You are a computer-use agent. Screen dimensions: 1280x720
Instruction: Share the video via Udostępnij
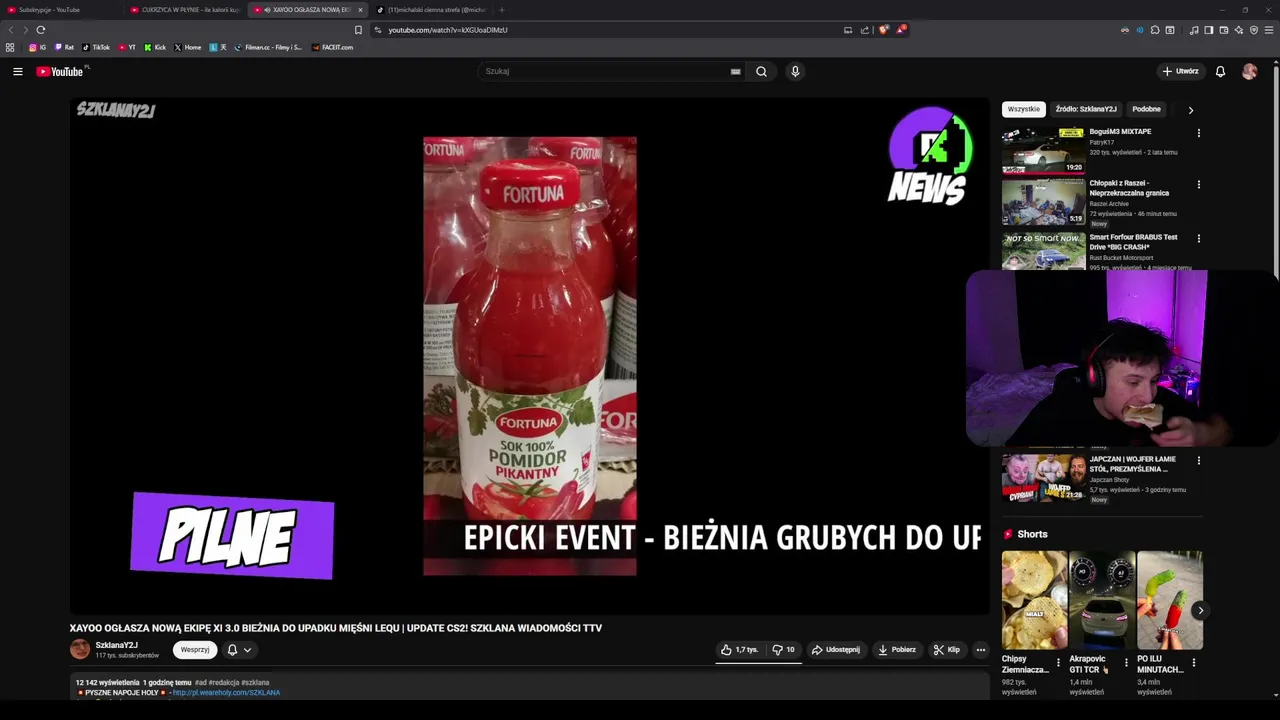point(836,650)
